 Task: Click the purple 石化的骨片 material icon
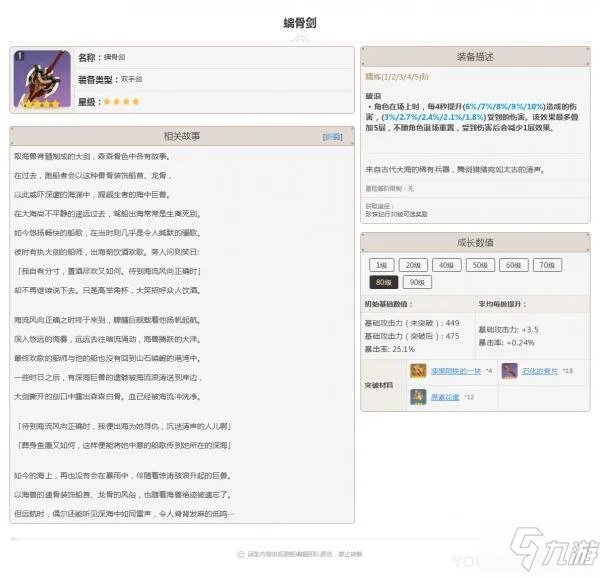509,371
